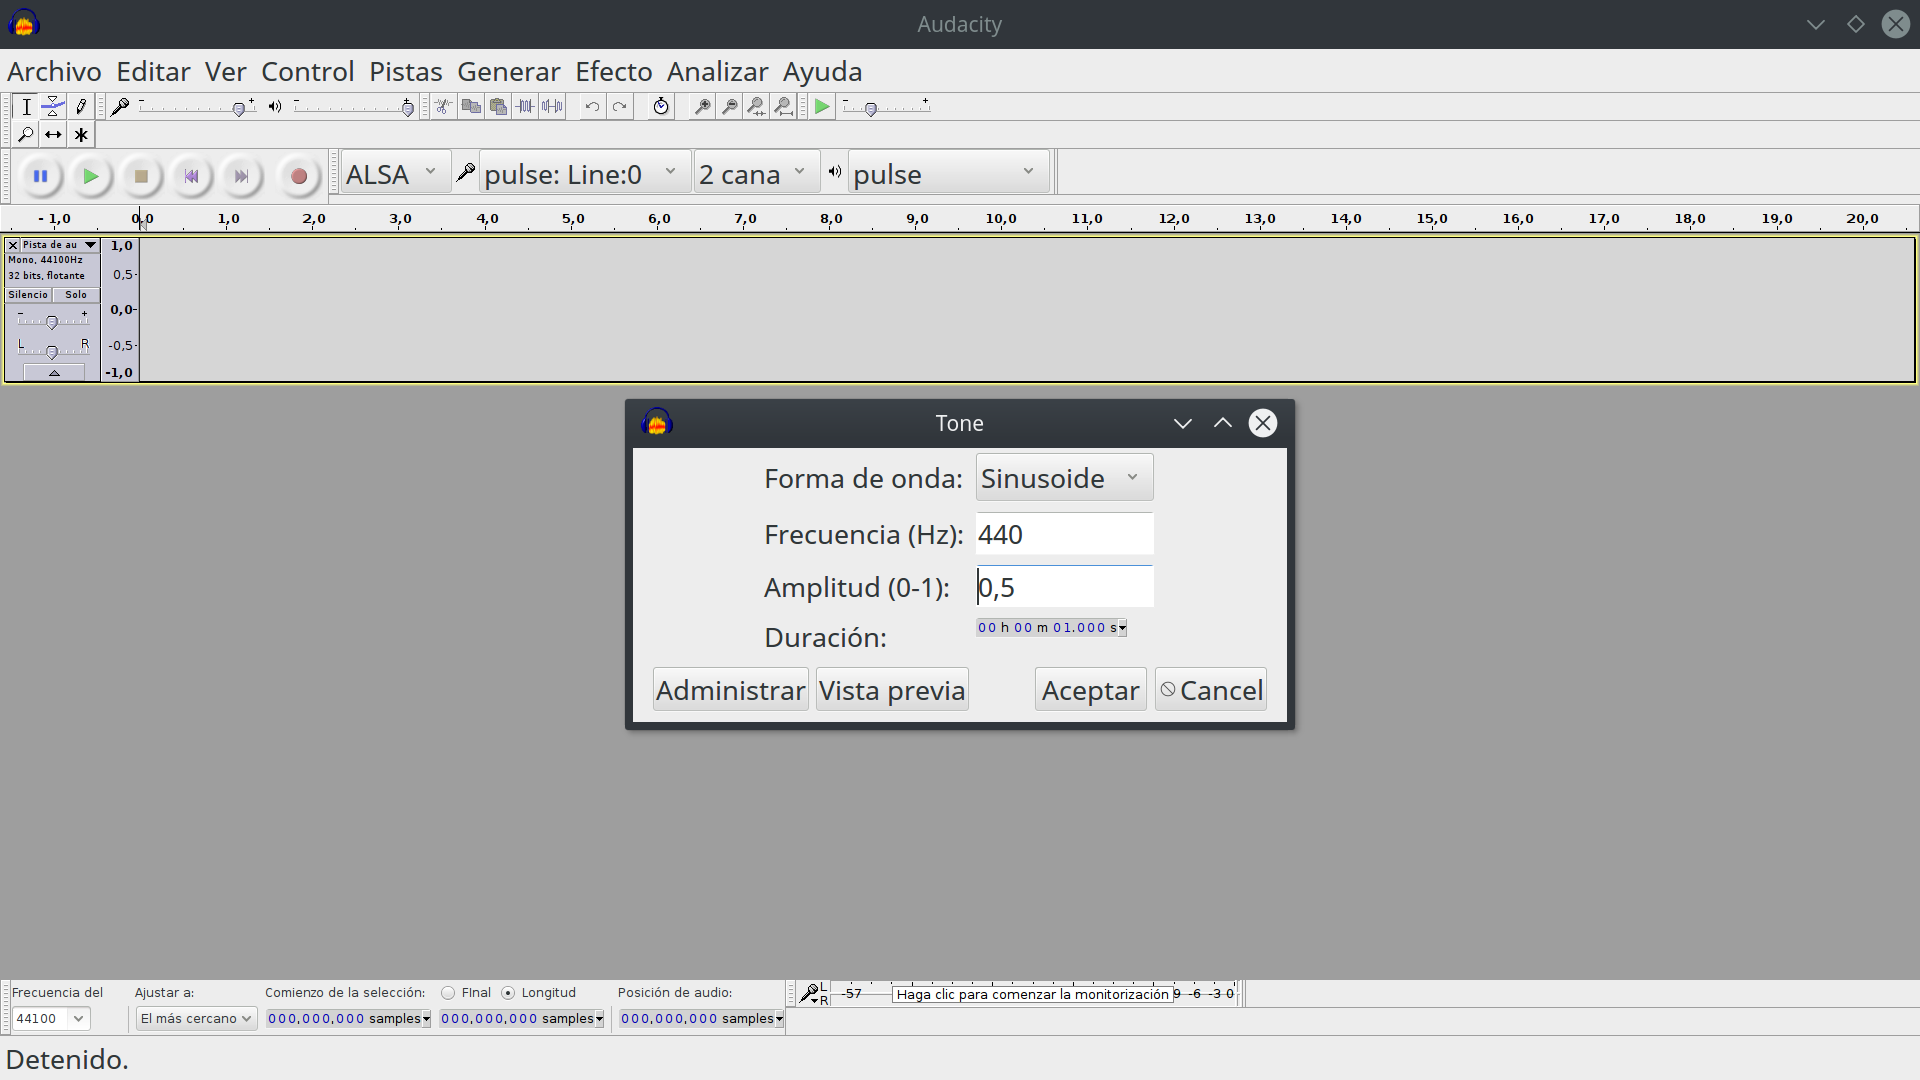The width and height of the screenshot is (1920, 1080).
Task: Click the track gain slider
Action: 52,321
